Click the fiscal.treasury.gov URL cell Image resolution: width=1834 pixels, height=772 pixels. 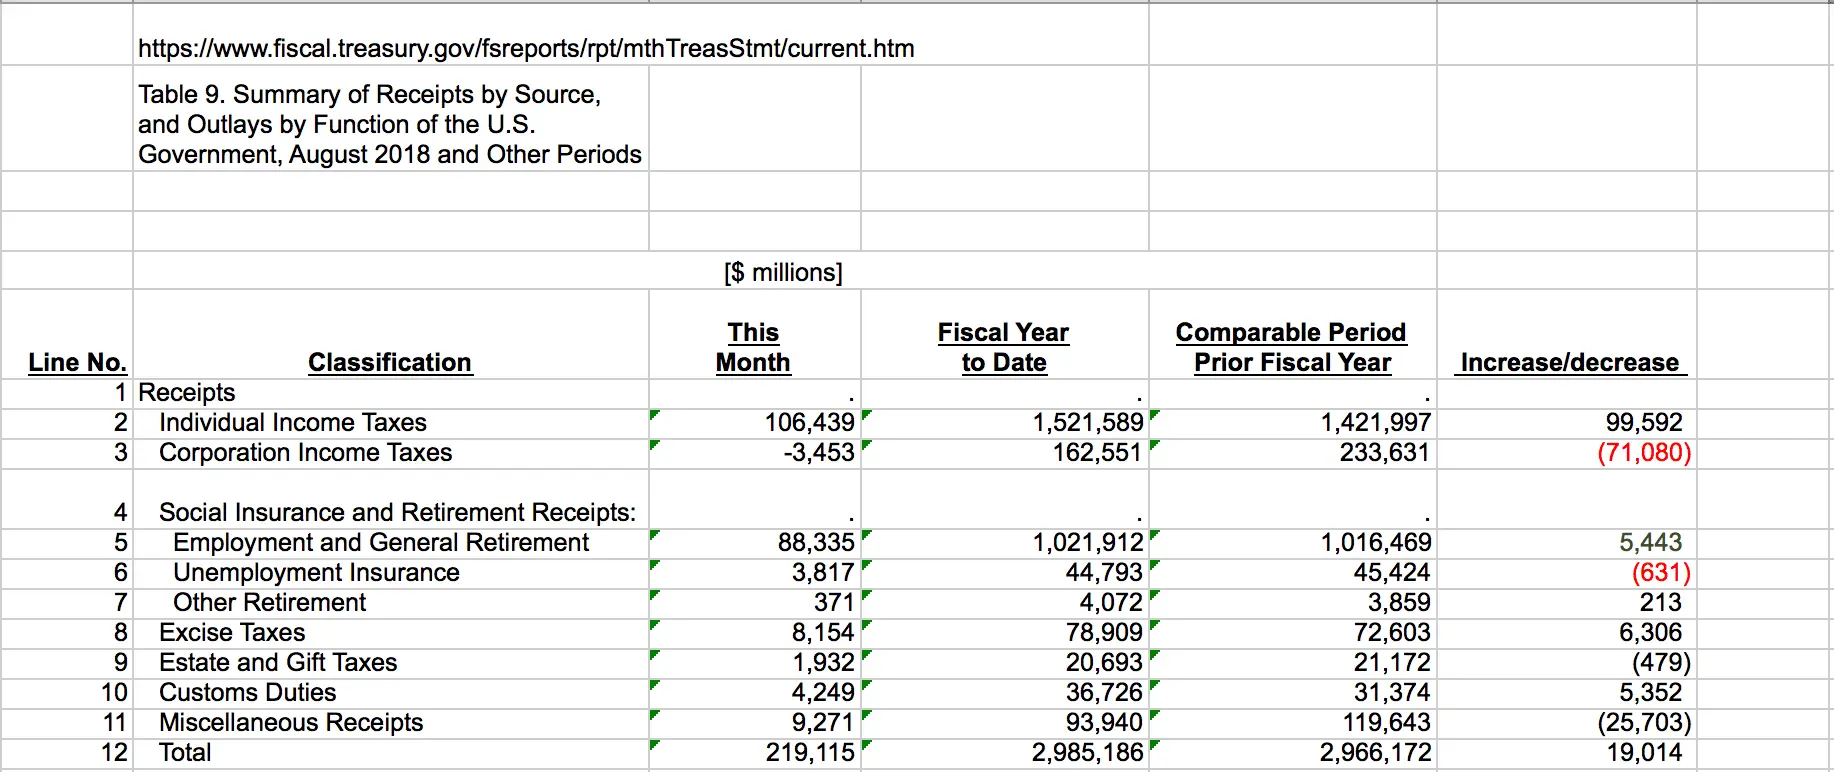pyautogui.click(x=526, y=48)
